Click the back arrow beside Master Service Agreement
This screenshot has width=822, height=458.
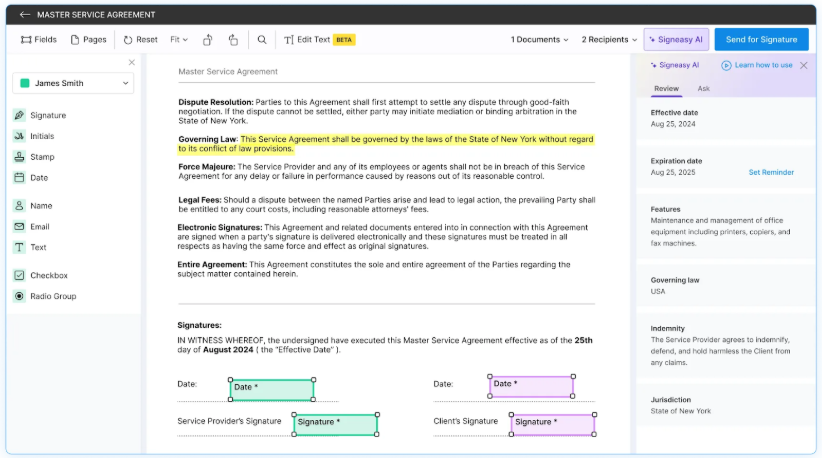click(x=25, y=15)
